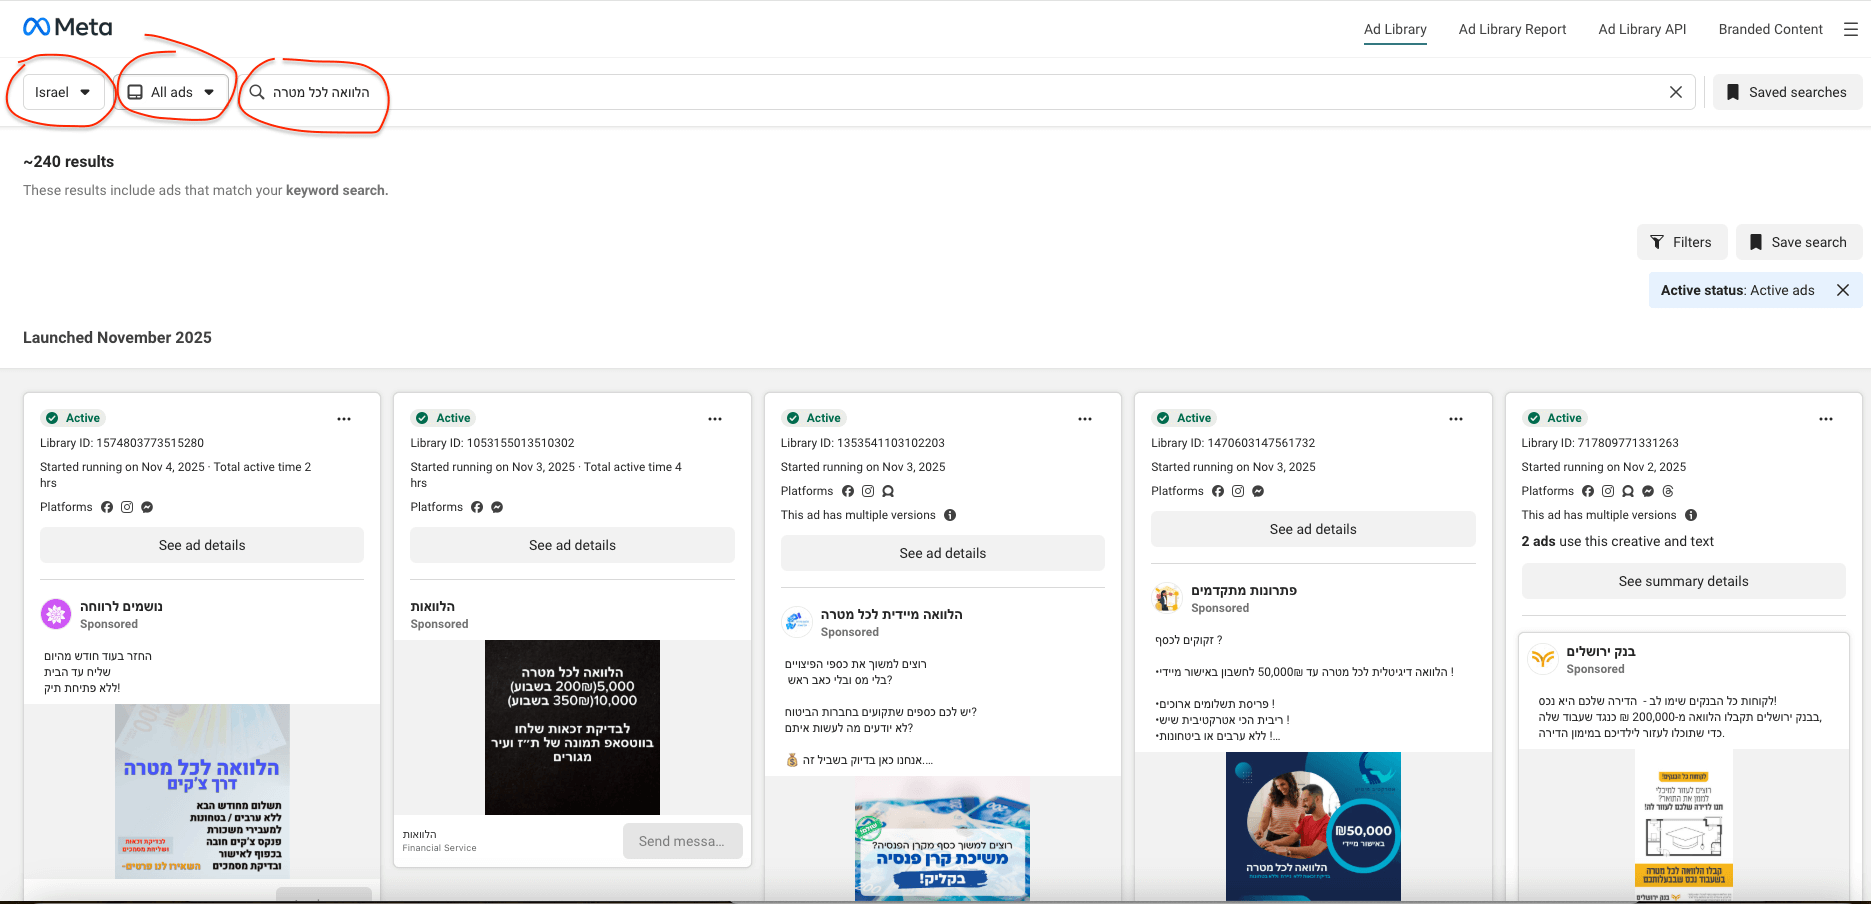1871x904 pixels.
Task: Open the three-dot menu on Bank Jerusalem ad
Action: (1826, 419)
